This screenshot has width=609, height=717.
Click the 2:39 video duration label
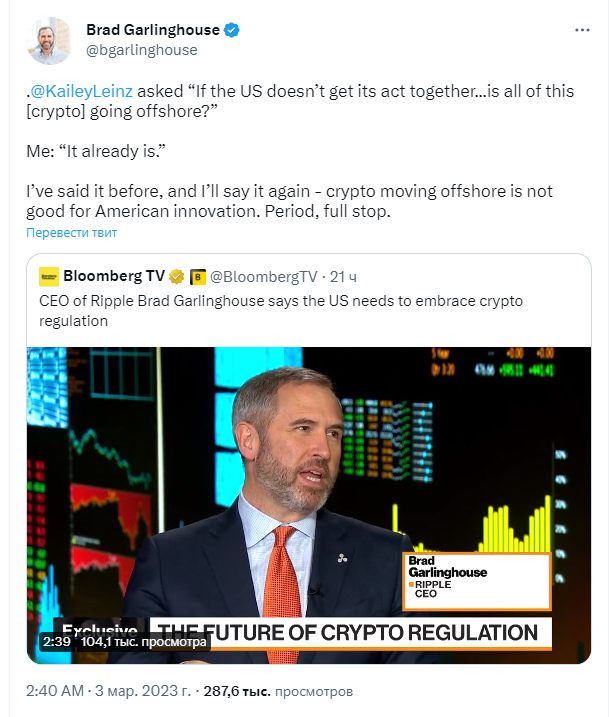click(x=56, y=641)
